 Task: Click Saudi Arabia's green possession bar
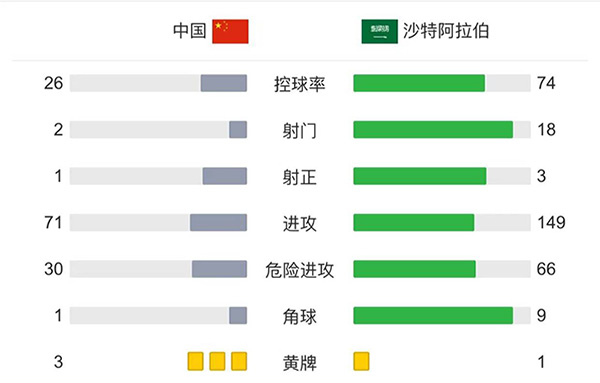419,83
